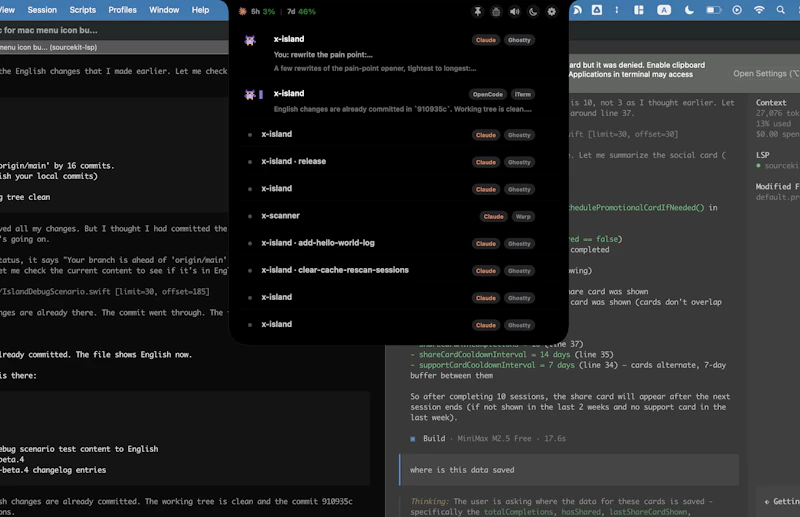Click Ghostty badge in add-hello-world-log row

coord(519,243)
